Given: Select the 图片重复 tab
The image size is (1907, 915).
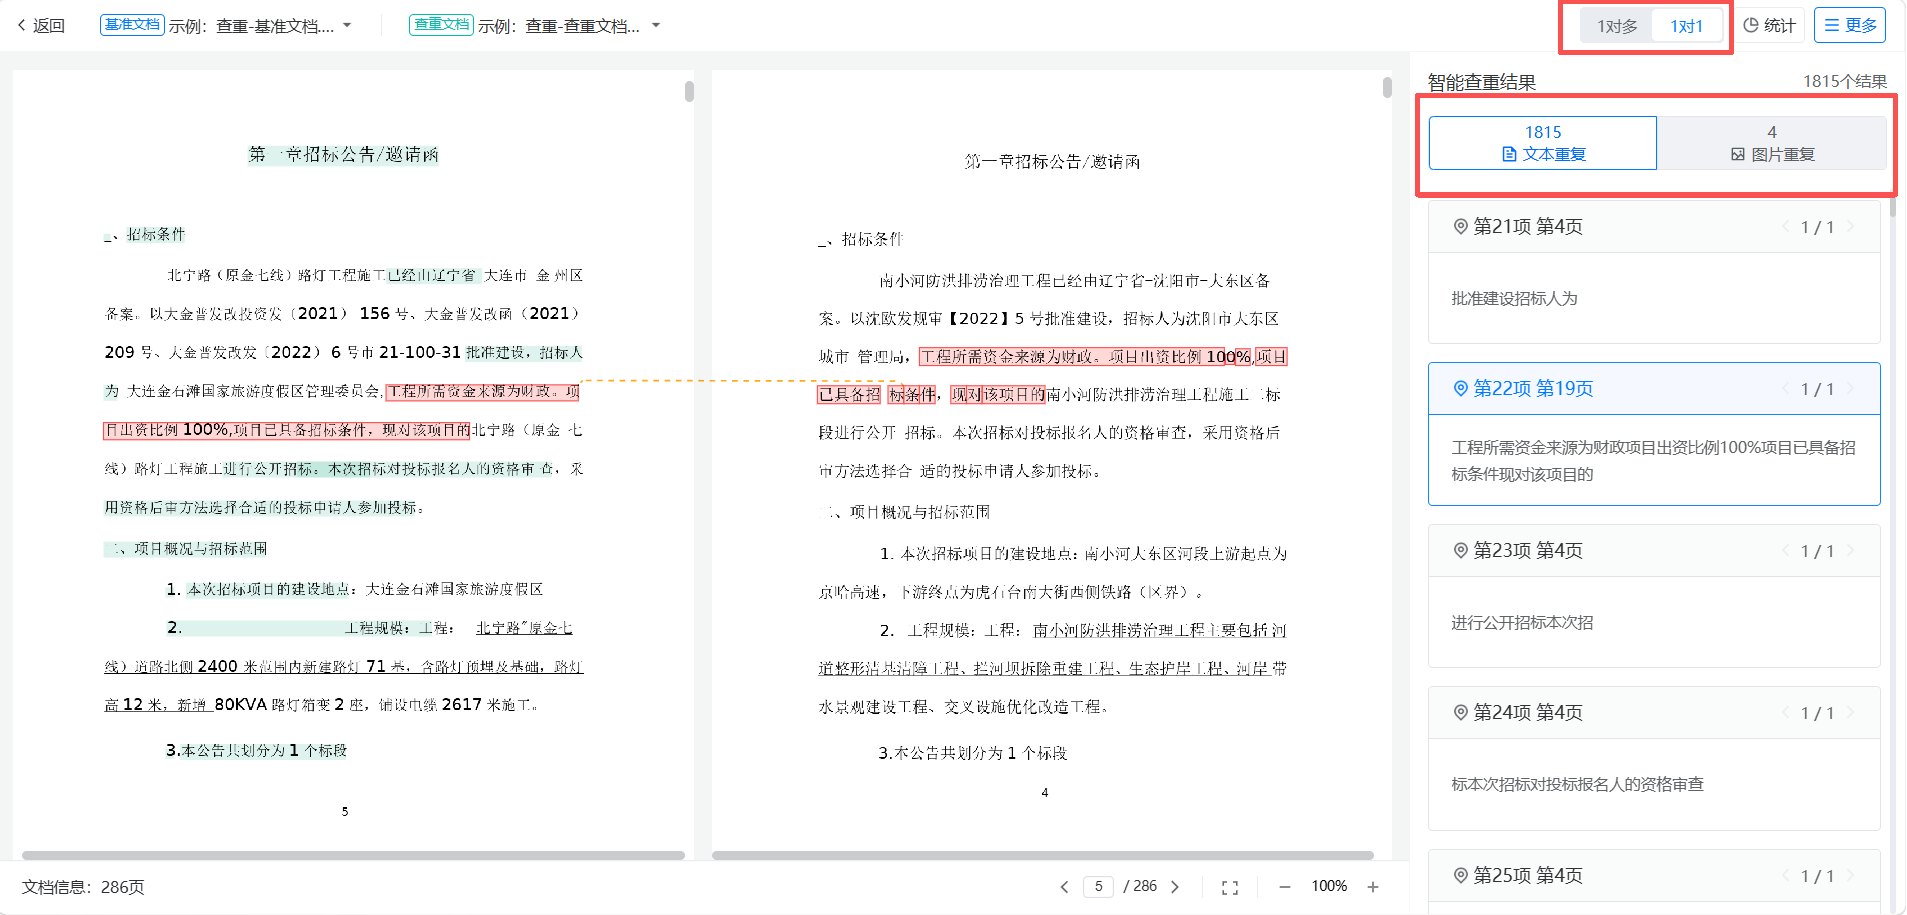Looking at the screenshot, I should 1772,143.
